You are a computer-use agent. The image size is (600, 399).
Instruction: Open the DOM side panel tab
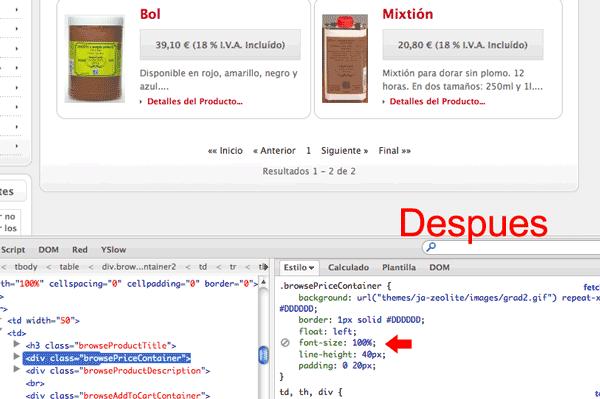(439, 267)
